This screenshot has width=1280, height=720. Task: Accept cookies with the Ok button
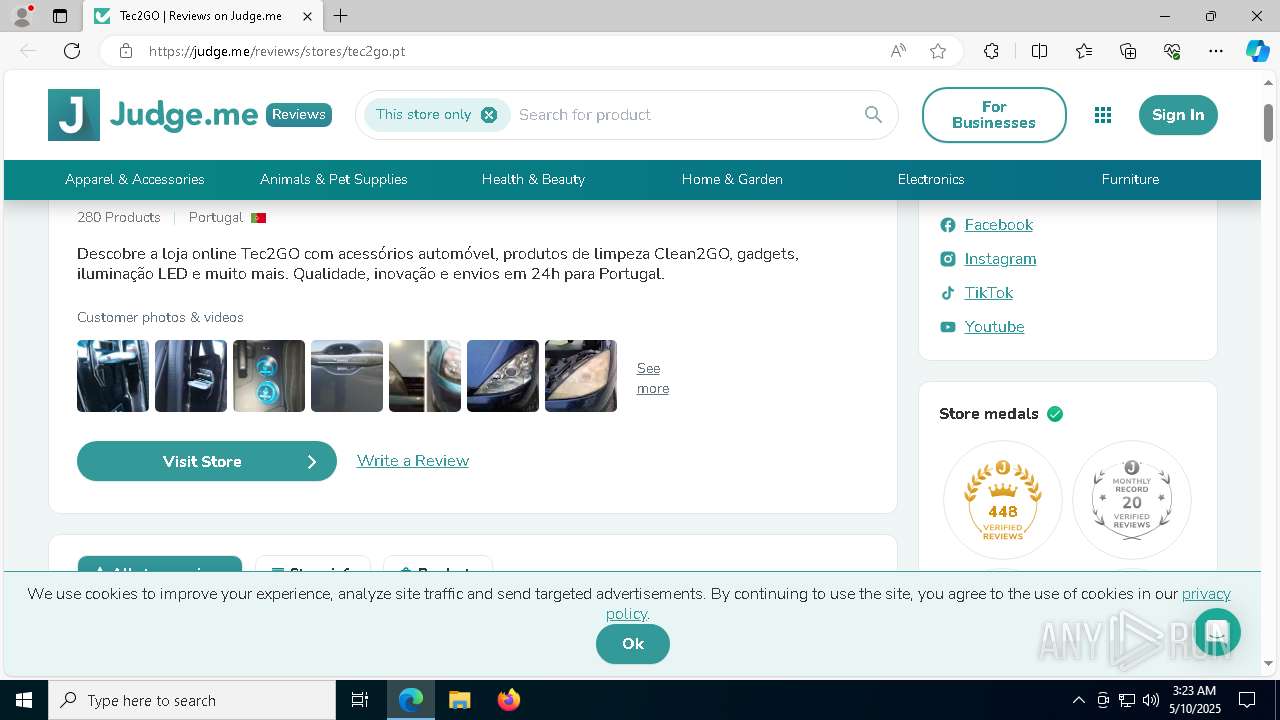(x=633, y=644)
